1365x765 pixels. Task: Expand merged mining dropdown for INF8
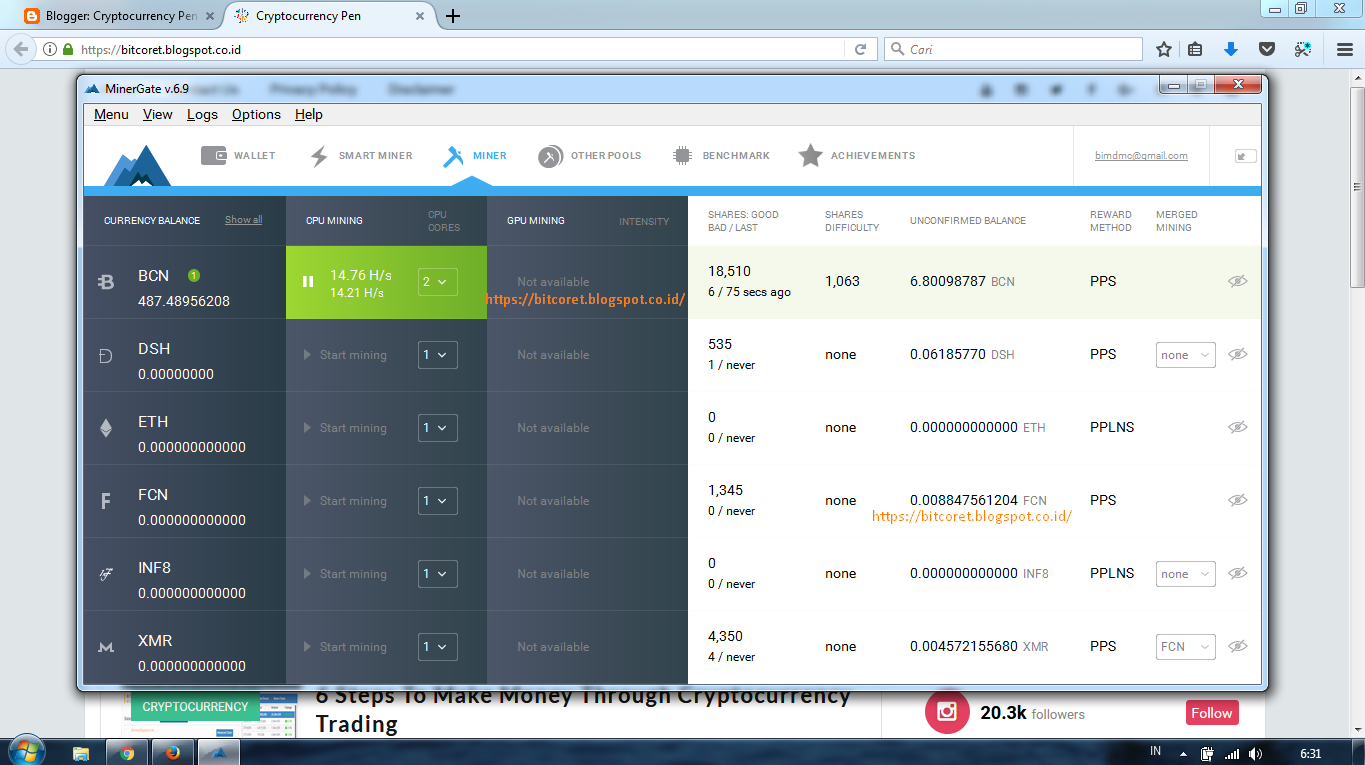1185,573
